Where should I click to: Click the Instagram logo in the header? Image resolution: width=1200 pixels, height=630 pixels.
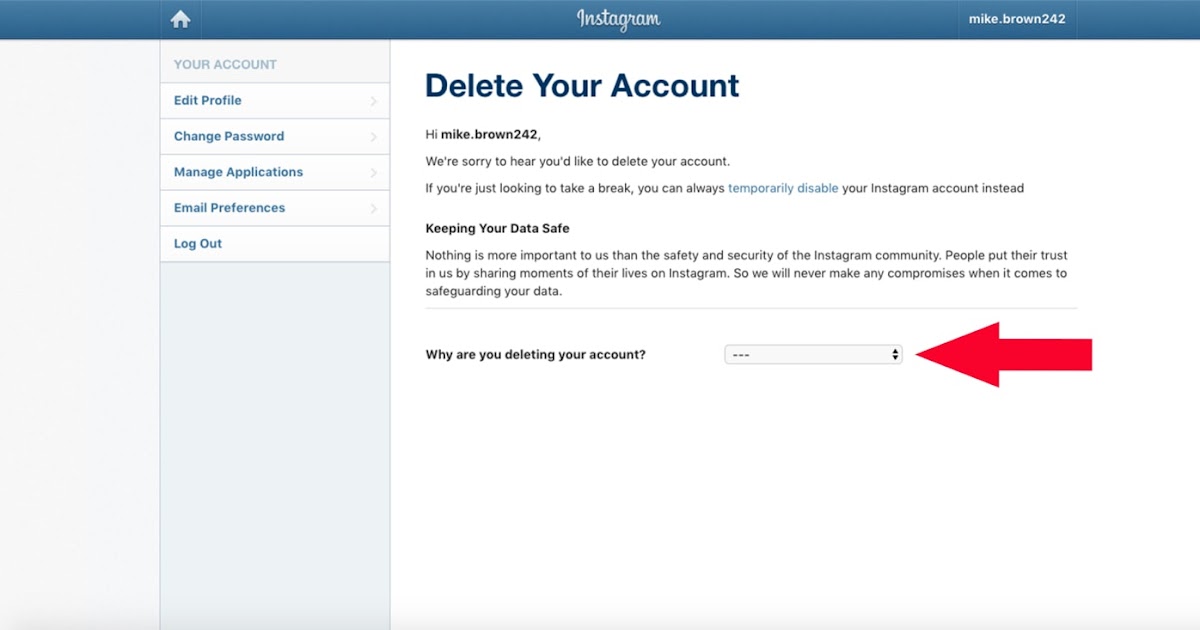pos(618,19)
